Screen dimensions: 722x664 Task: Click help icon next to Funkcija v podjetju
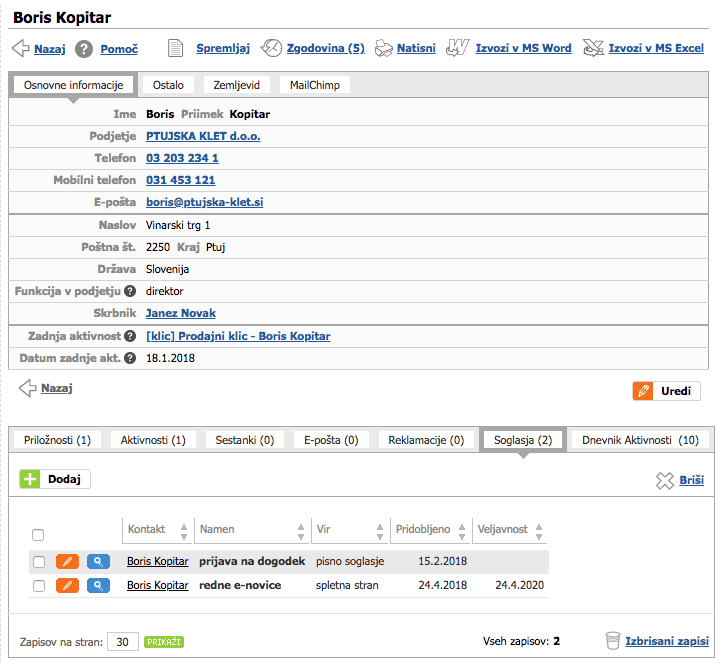[130, 291]
